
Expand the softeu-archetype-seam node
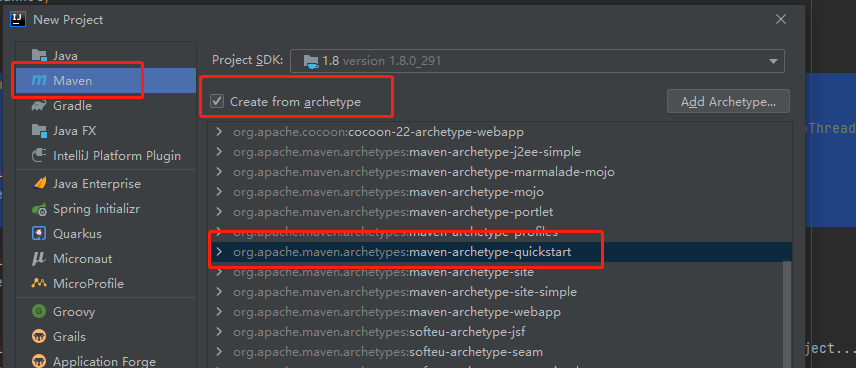[219, 352]
